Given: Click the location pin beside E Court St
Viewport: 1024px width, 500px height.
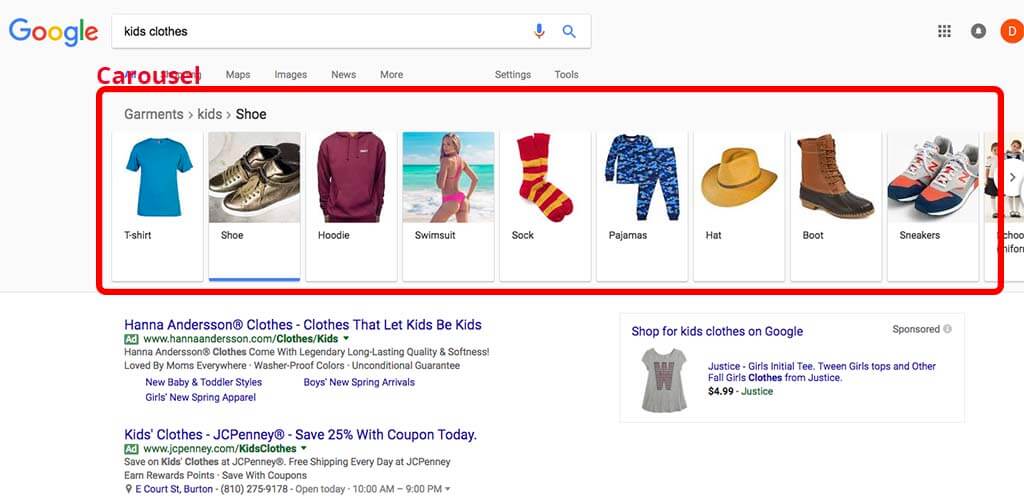Looking at the screenshot, I should (128, 489).
